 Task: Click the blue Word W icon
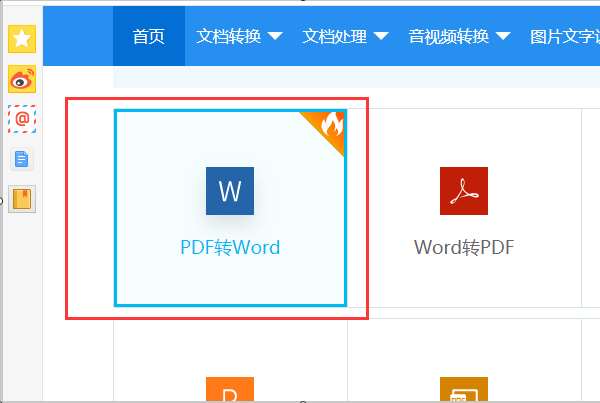230,191
